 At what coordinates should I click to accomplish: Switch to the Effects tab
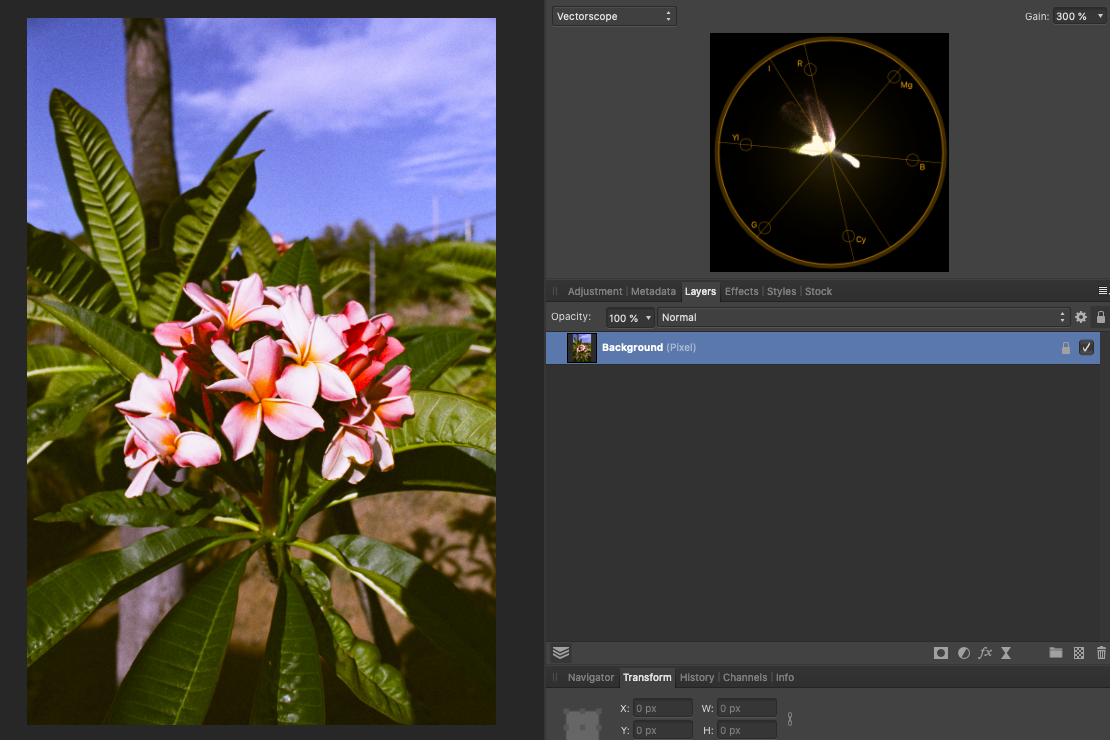(x=741, y=291)
